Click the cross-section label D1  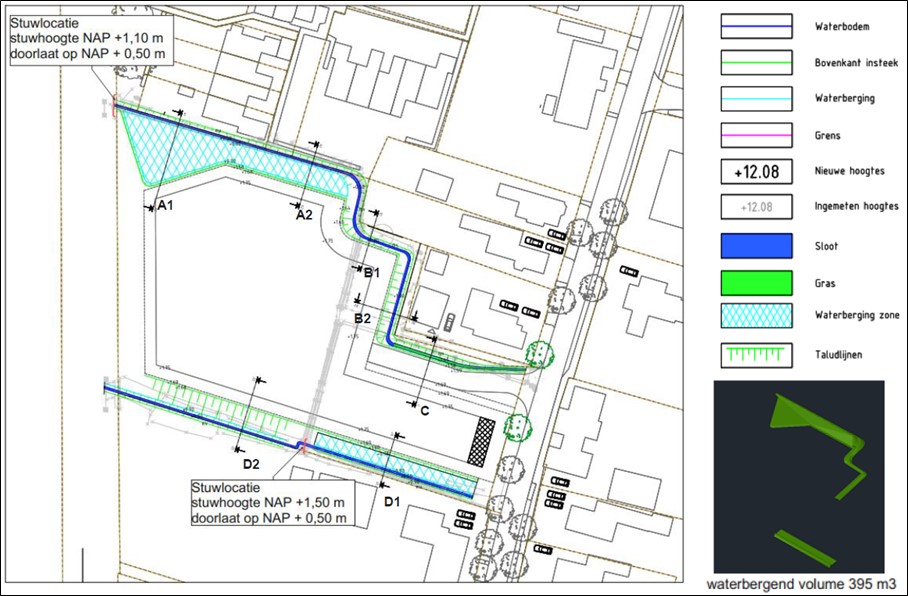(x=392, y=502)
